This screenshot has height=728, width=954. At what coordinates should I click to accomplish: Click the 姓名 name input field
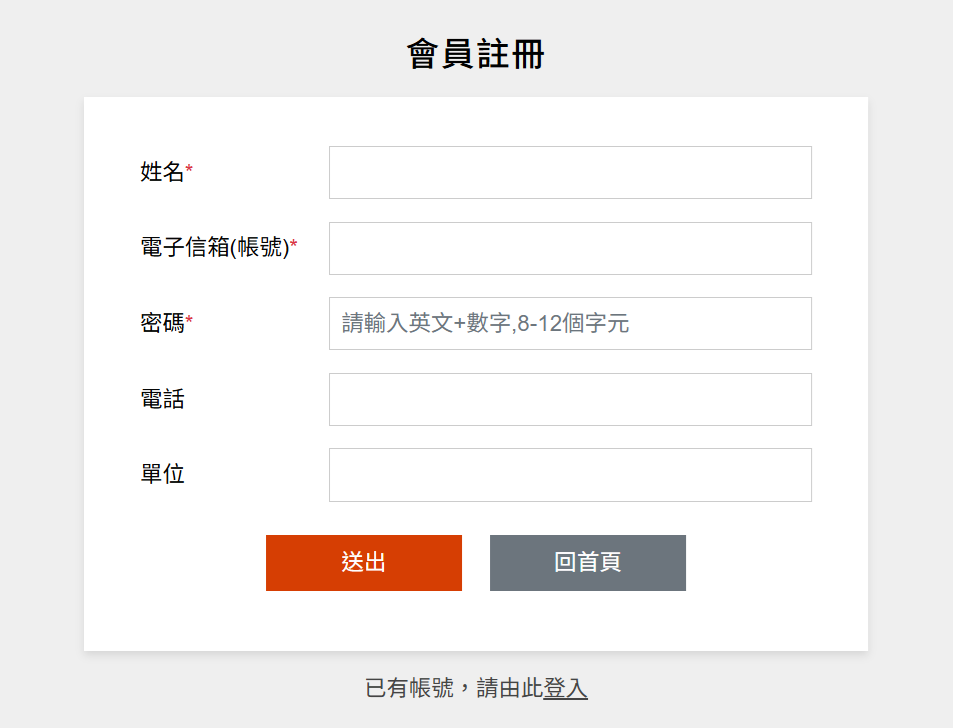(x=570, y=173)
